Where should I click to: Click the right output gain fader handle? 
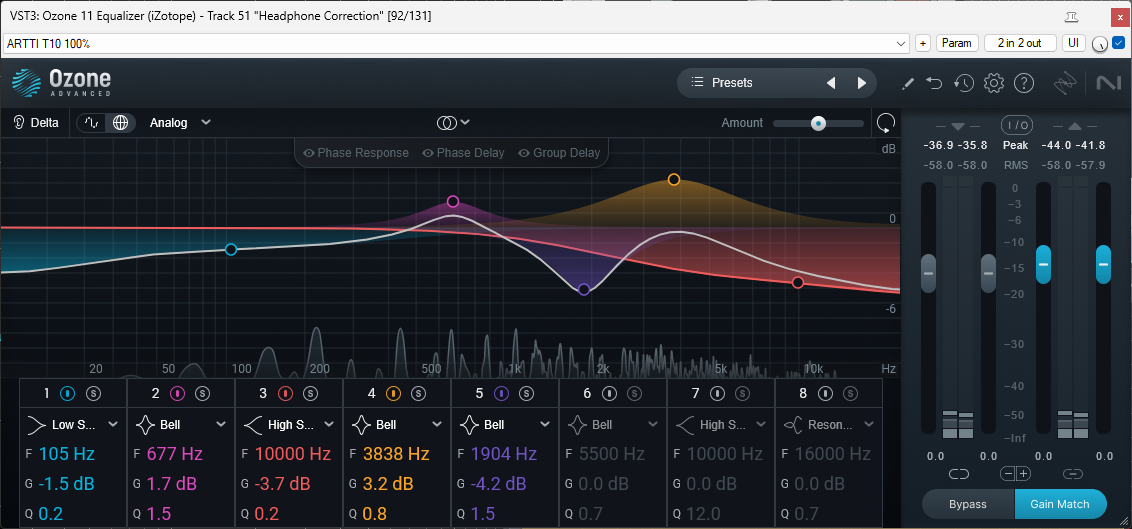(x=1103, y=264)
